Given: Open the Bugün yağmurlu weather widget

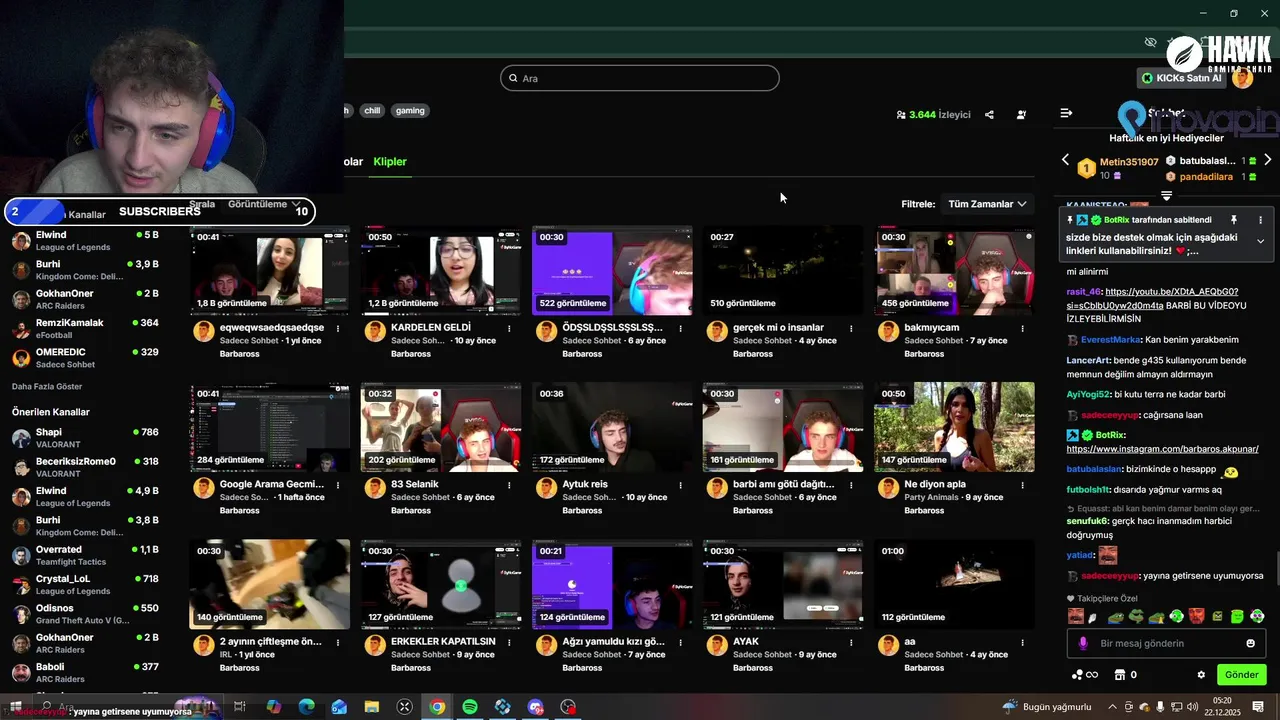Looking at the screenshot, I should click(1047, 707).
